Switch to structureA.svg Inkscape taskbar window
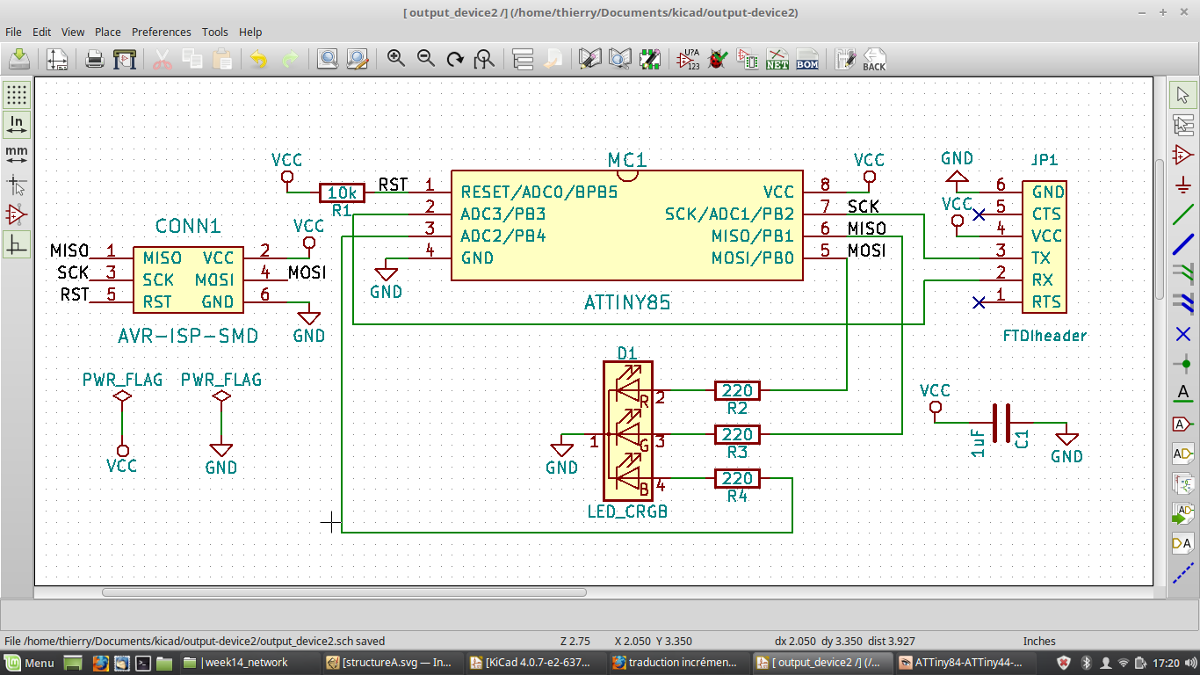 tap(394, 662)
